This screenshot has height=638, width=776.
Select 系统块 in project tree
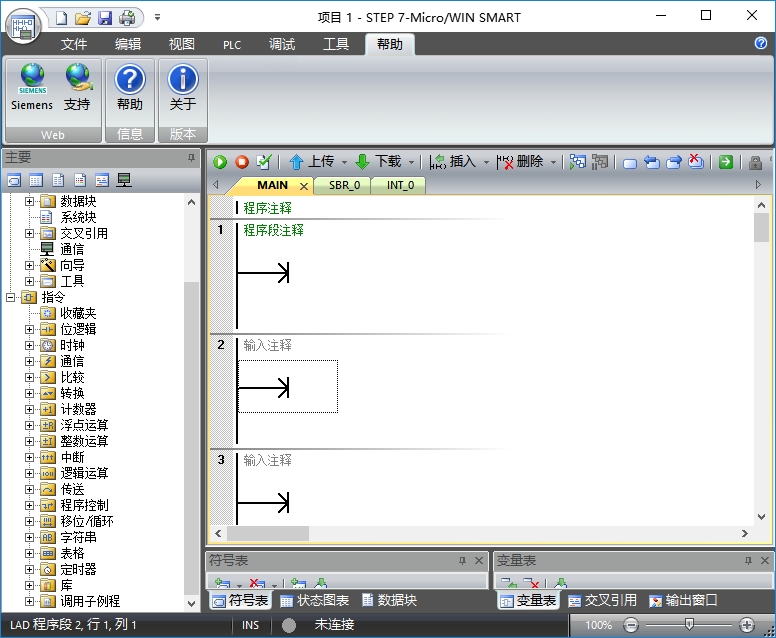[78, 217]
